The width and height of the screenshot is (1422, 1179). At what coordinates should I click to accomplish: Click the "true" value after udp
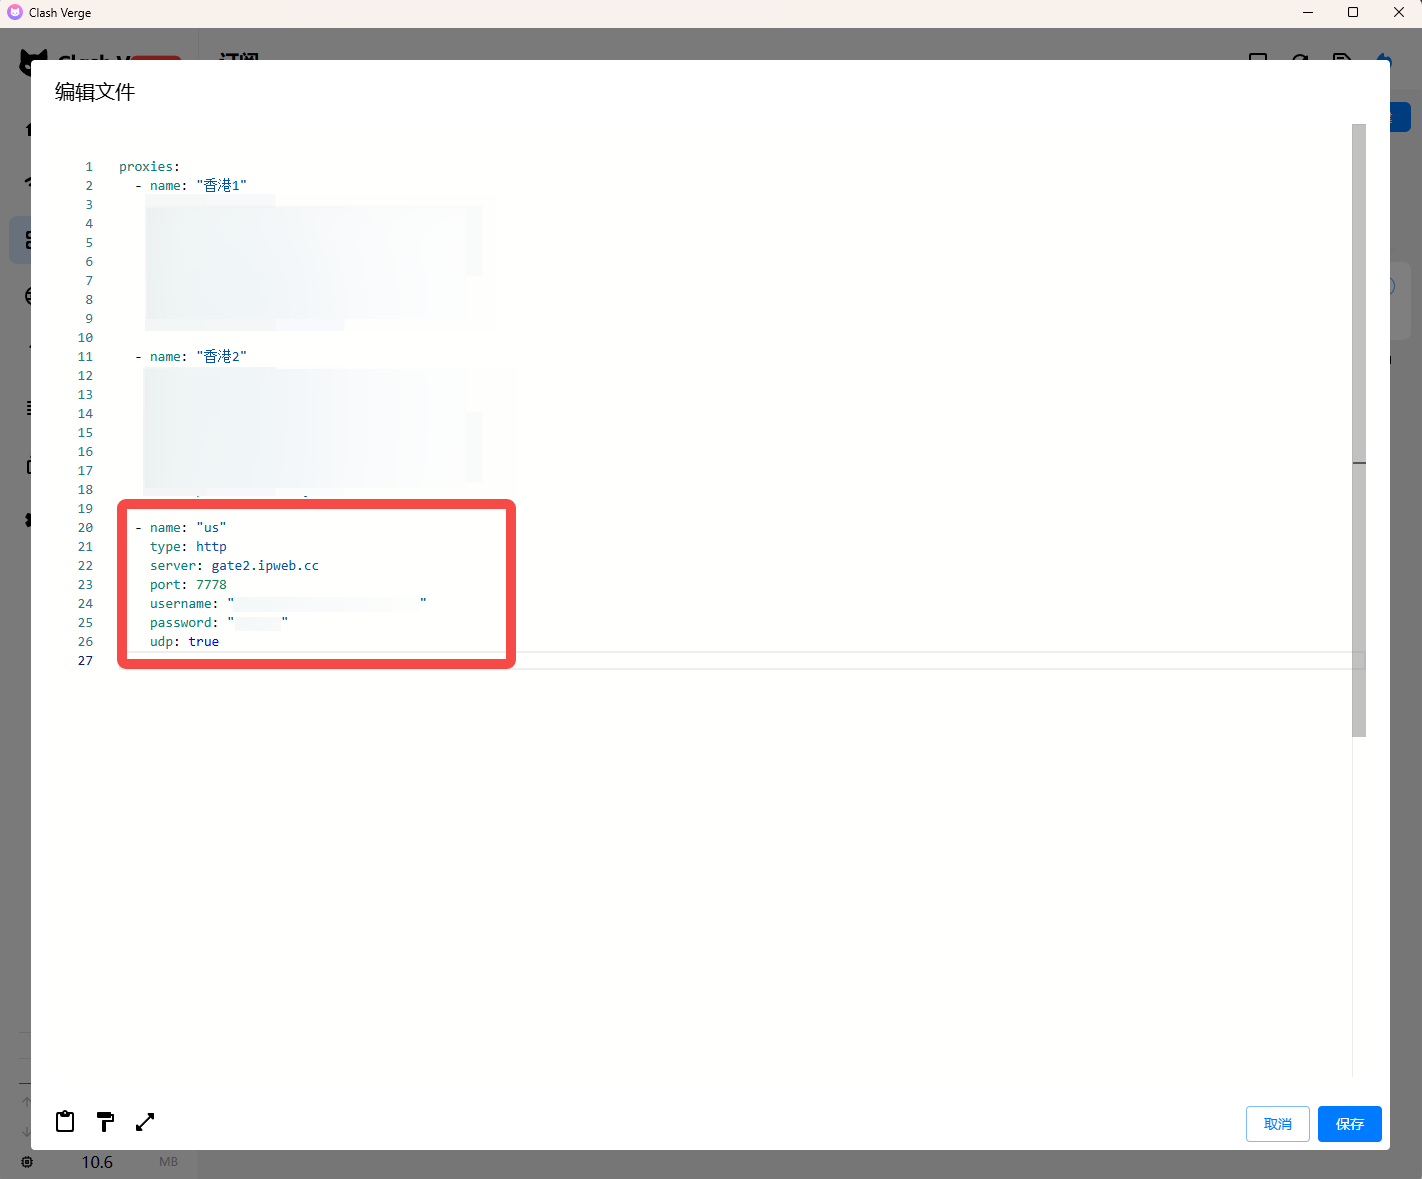pyautogui.click(x=203, y=642)
